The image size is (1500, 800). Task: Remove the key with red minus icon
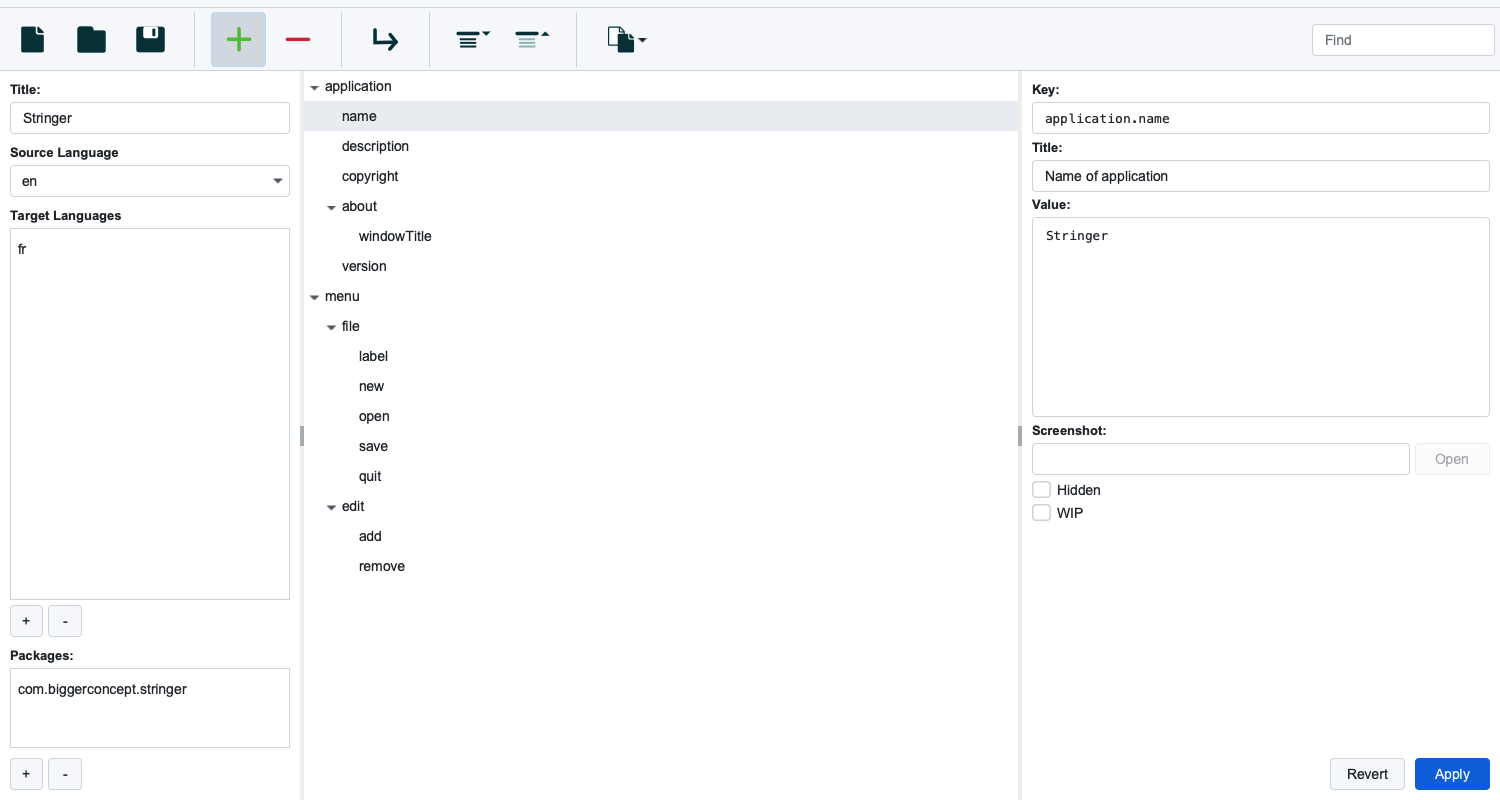tap(298, 39)
